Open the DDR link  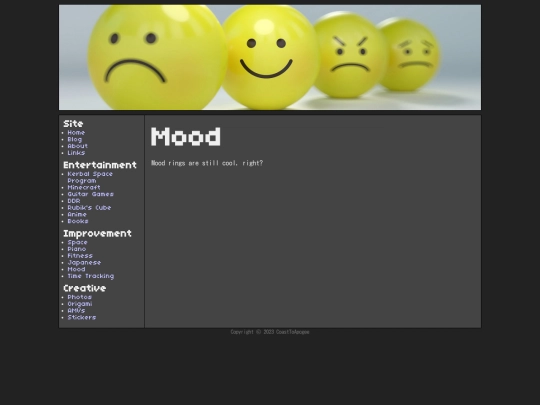[x=74, y=201]
